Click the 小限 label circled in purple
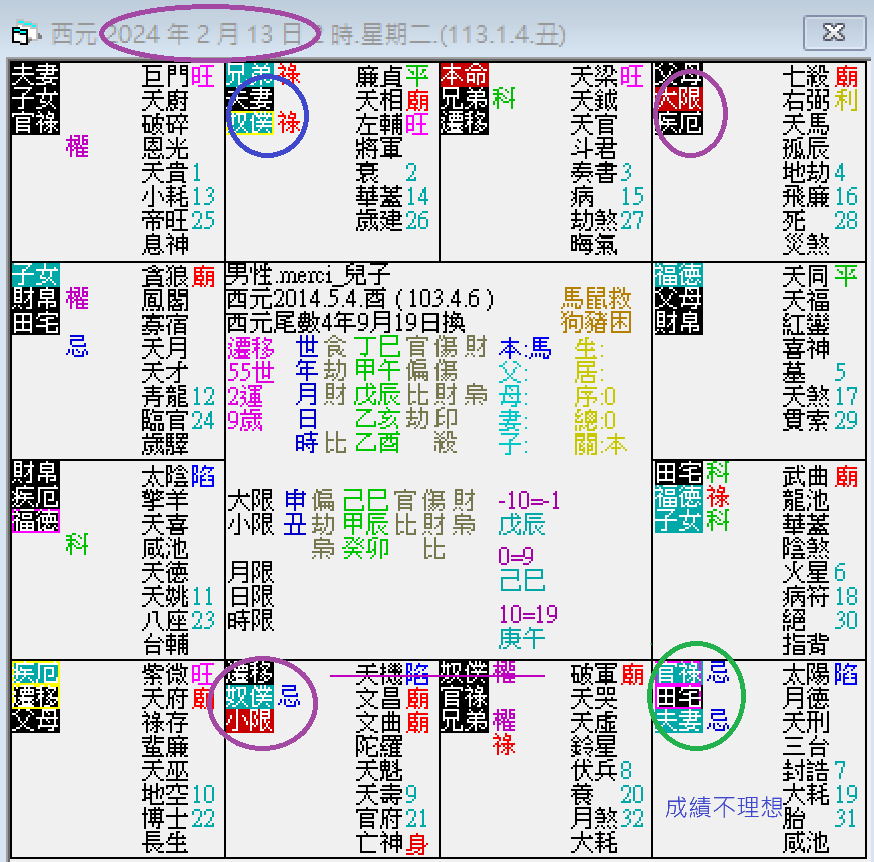874x862 pixels. (250, 721)
